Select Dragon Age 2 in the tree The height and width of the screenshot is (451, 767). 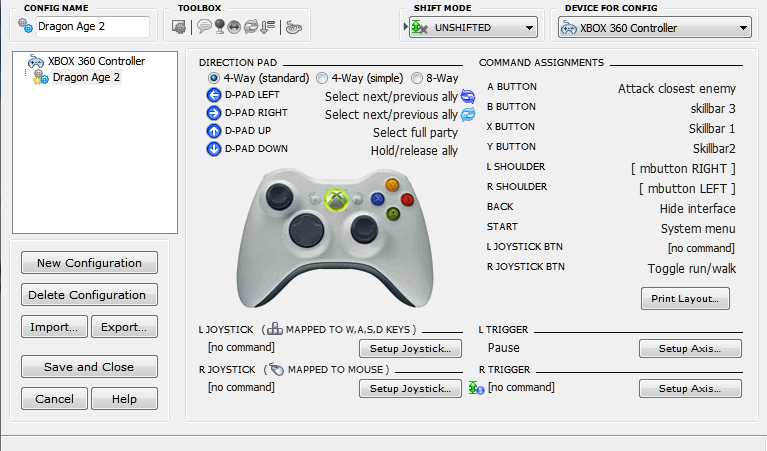[86, 77]
